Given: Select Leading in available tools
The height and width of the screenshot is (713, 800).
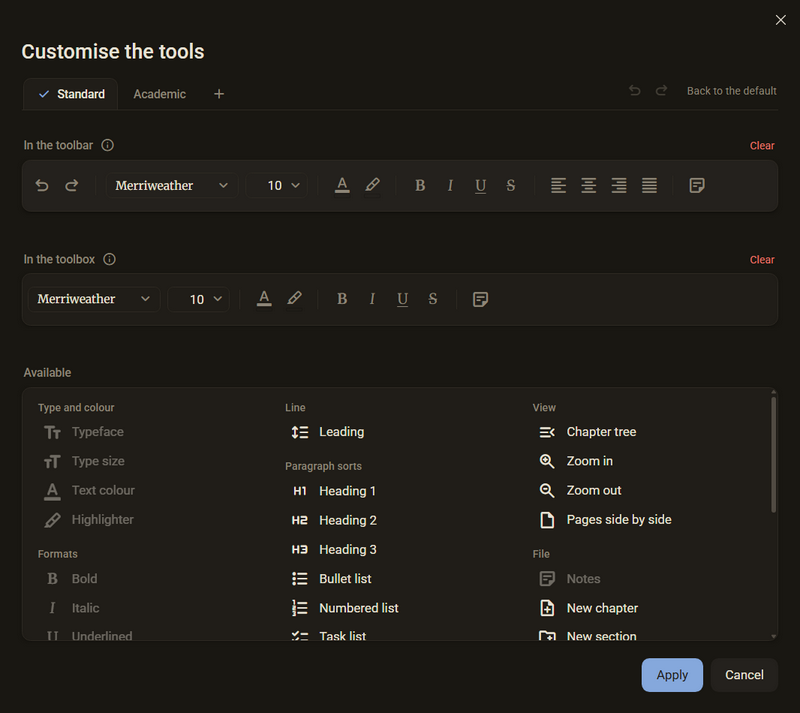Looking at the screenshot, I should [x=328, y=432].
